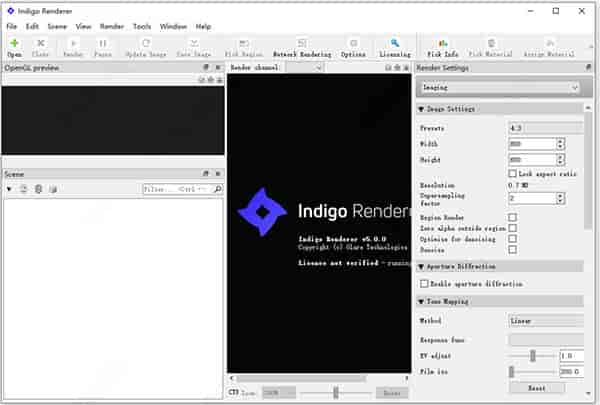Click the Reset button under Tone Mapping
Screen dimensions: 600x405
click(538, 387)
